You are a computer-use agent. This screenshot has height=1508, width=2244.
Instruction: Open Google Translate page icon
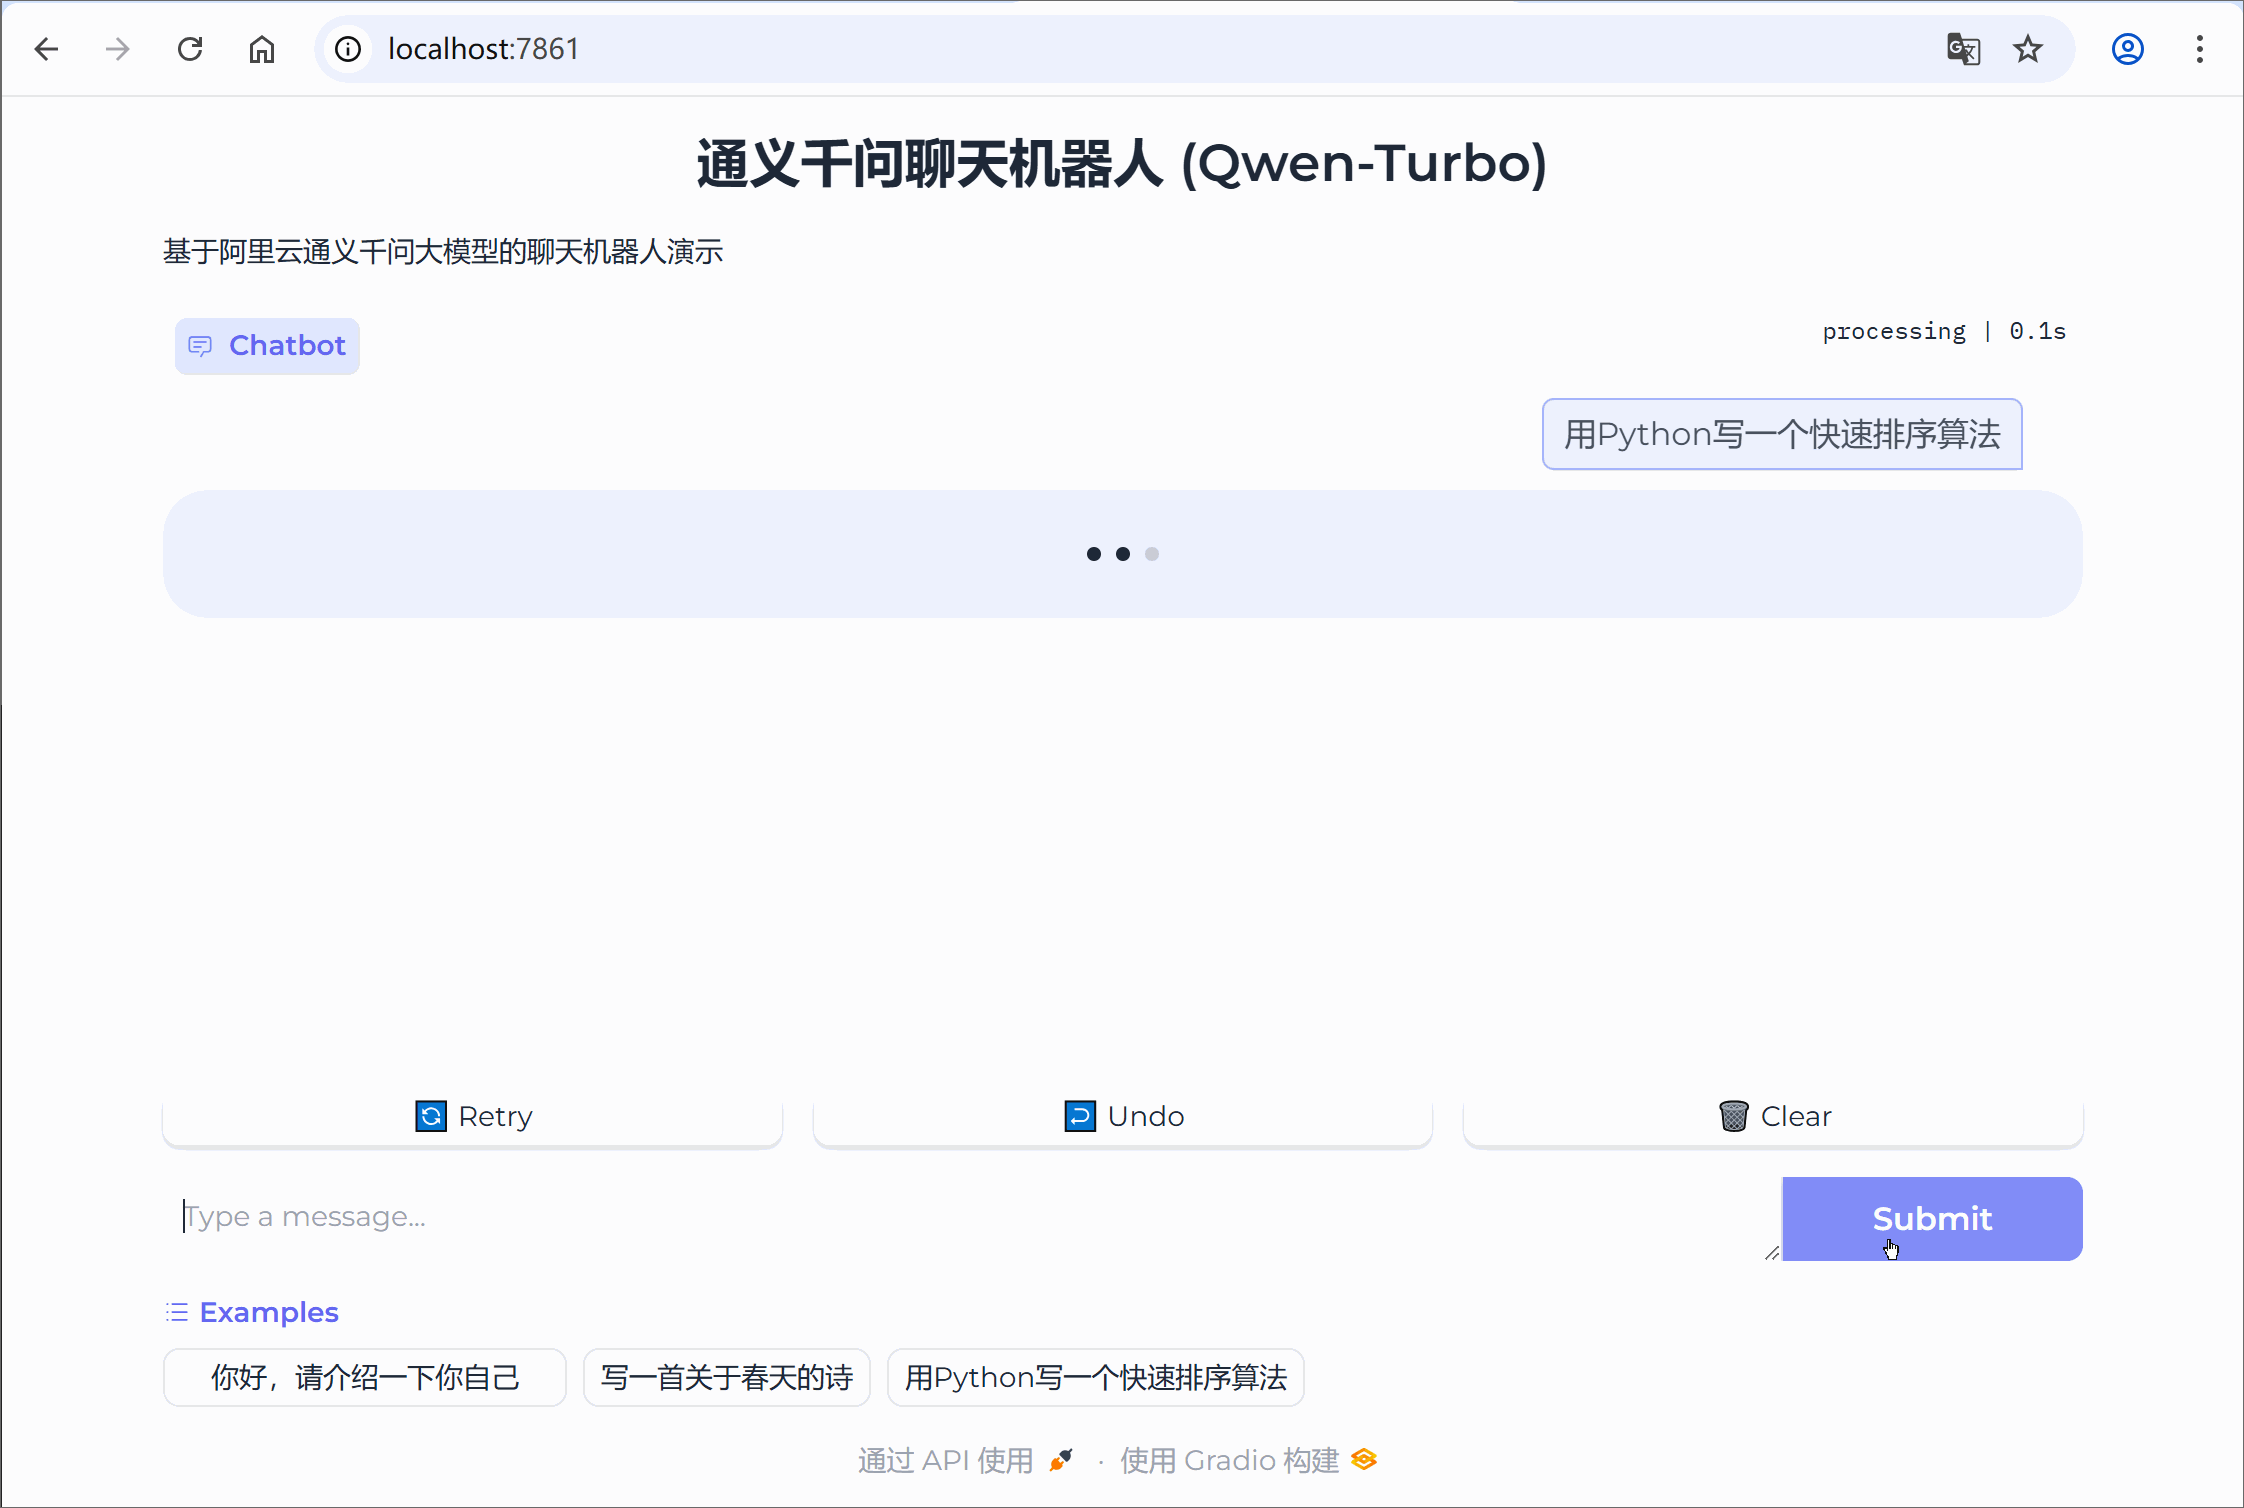tap(1963, 49)
